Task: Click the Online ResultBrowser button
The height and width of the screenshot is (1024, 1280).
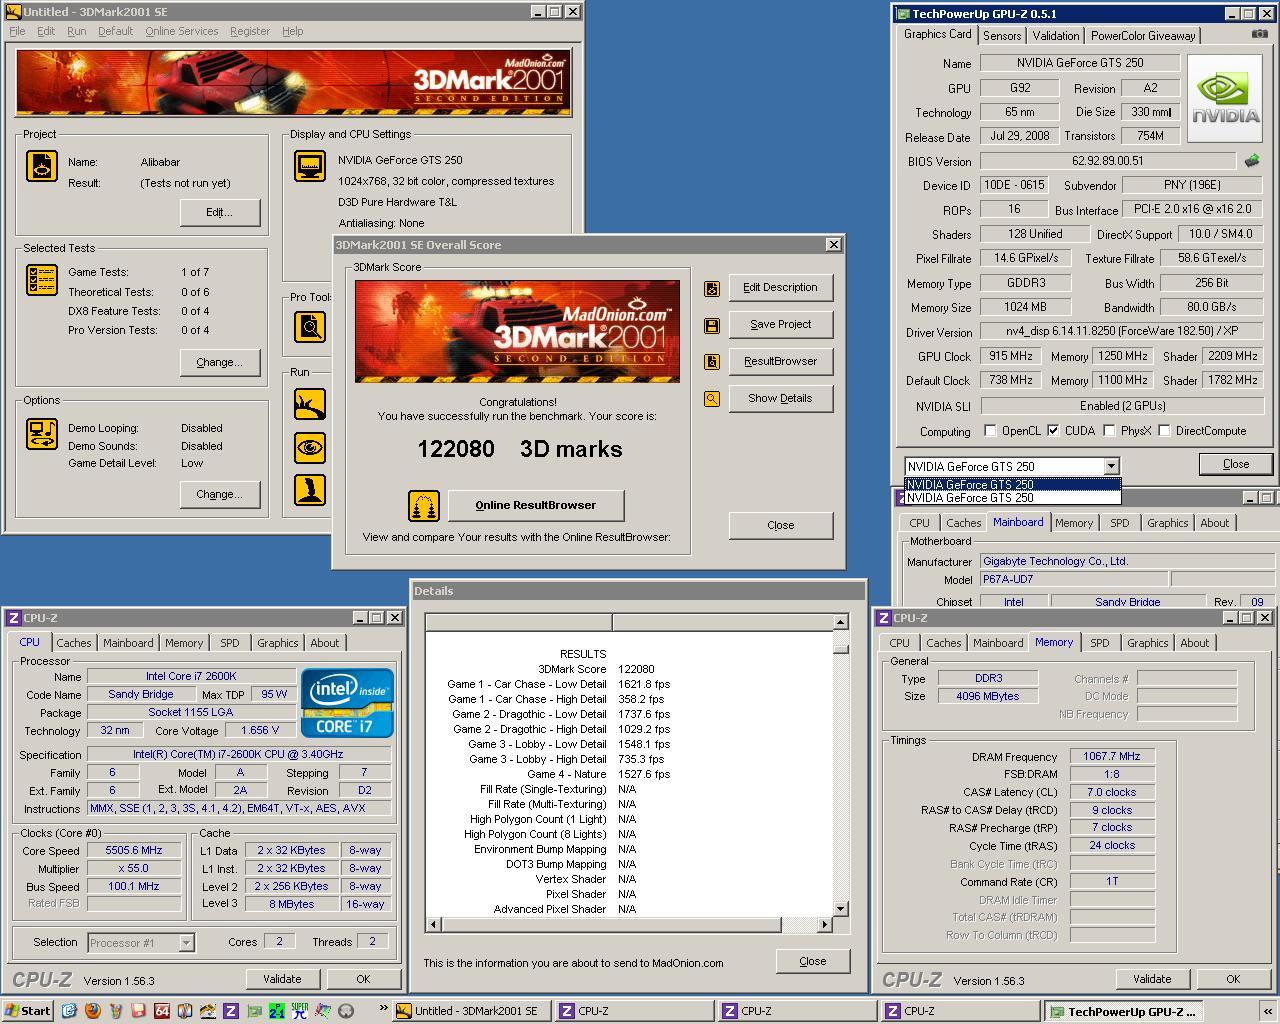Action: pyautogui.click(x=535, y=505)
